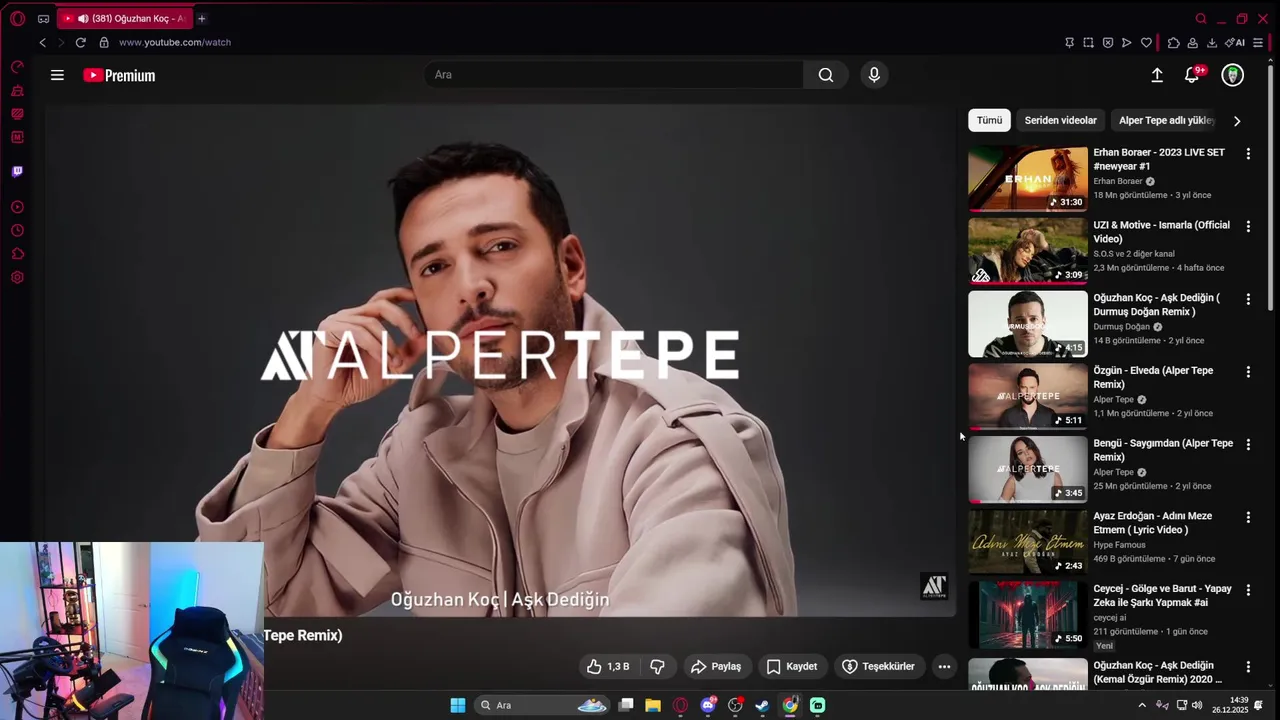Viewport: 1280px width, 720px height.
Task: Open options for Özgün - Elveda video
Action: pyautogui.click(x=1248, y=372)
